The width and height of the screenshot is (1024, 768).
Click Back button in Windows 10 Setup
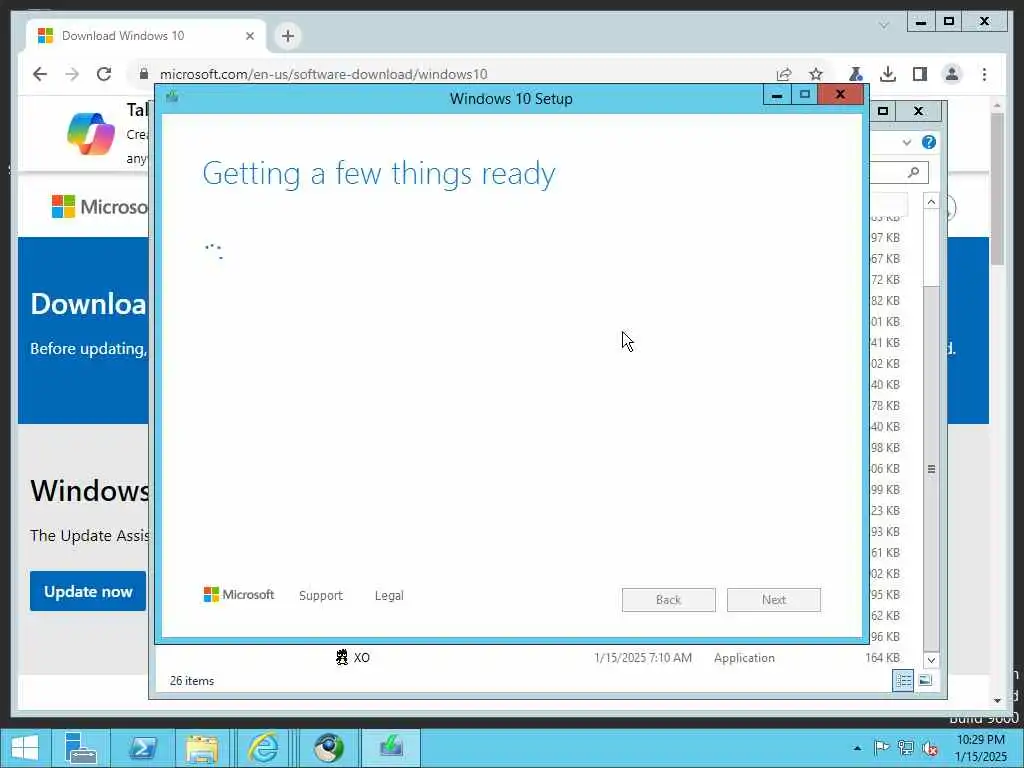(669, 600)
